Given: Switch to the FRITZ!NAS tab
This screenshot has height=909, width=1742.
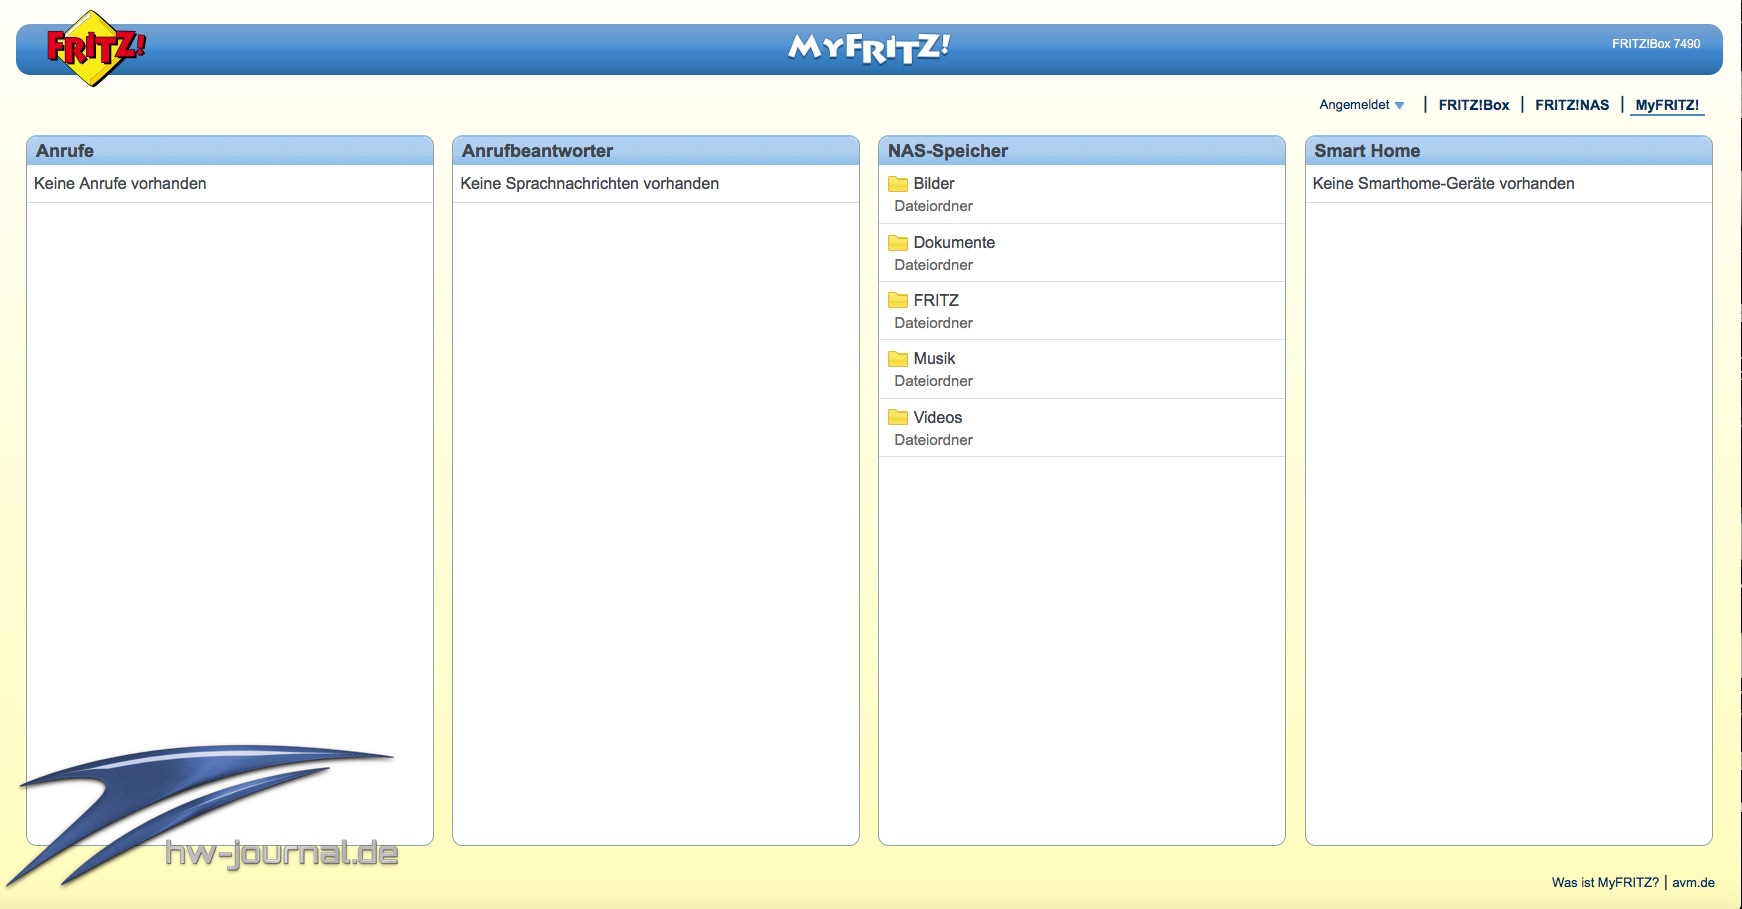Looking at the screenshot, I should [x=1572, y=105].
